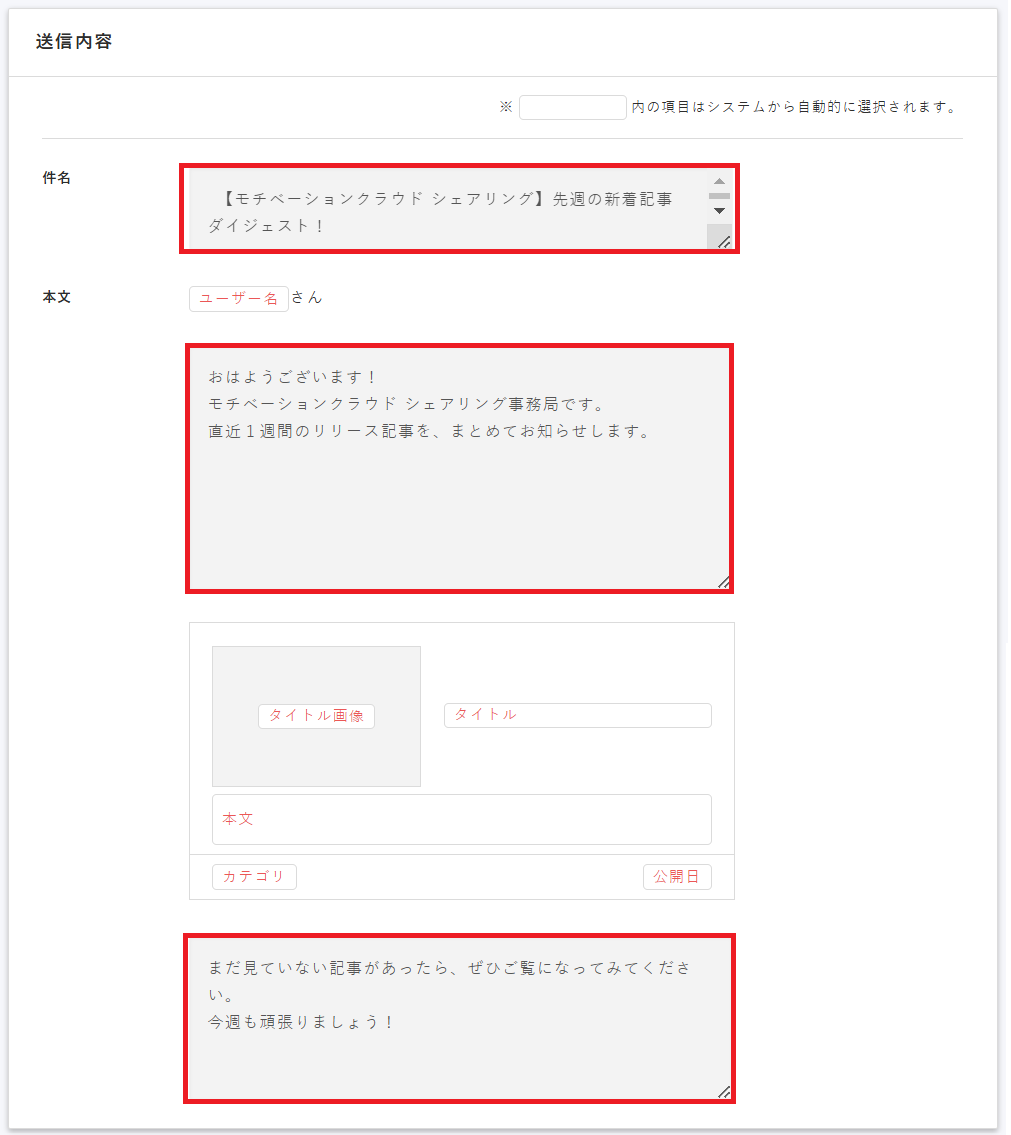
Task: Click the 件名 field label
Action: click(57, 178)
